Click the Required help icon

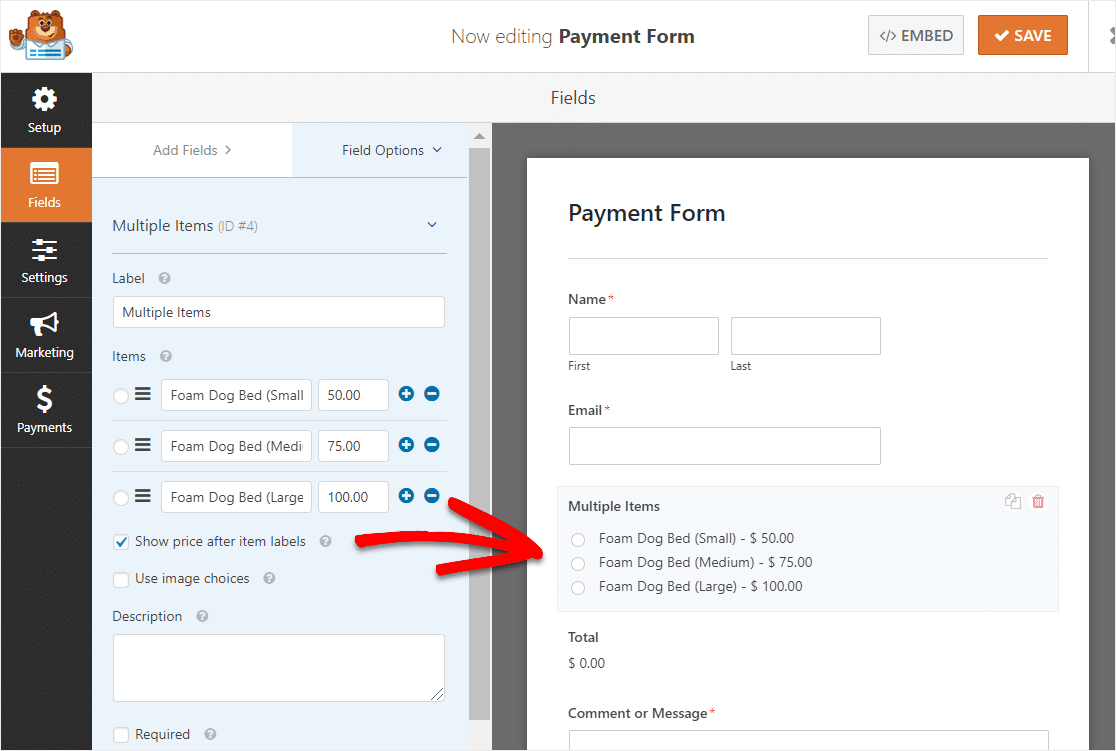point(210,734)
